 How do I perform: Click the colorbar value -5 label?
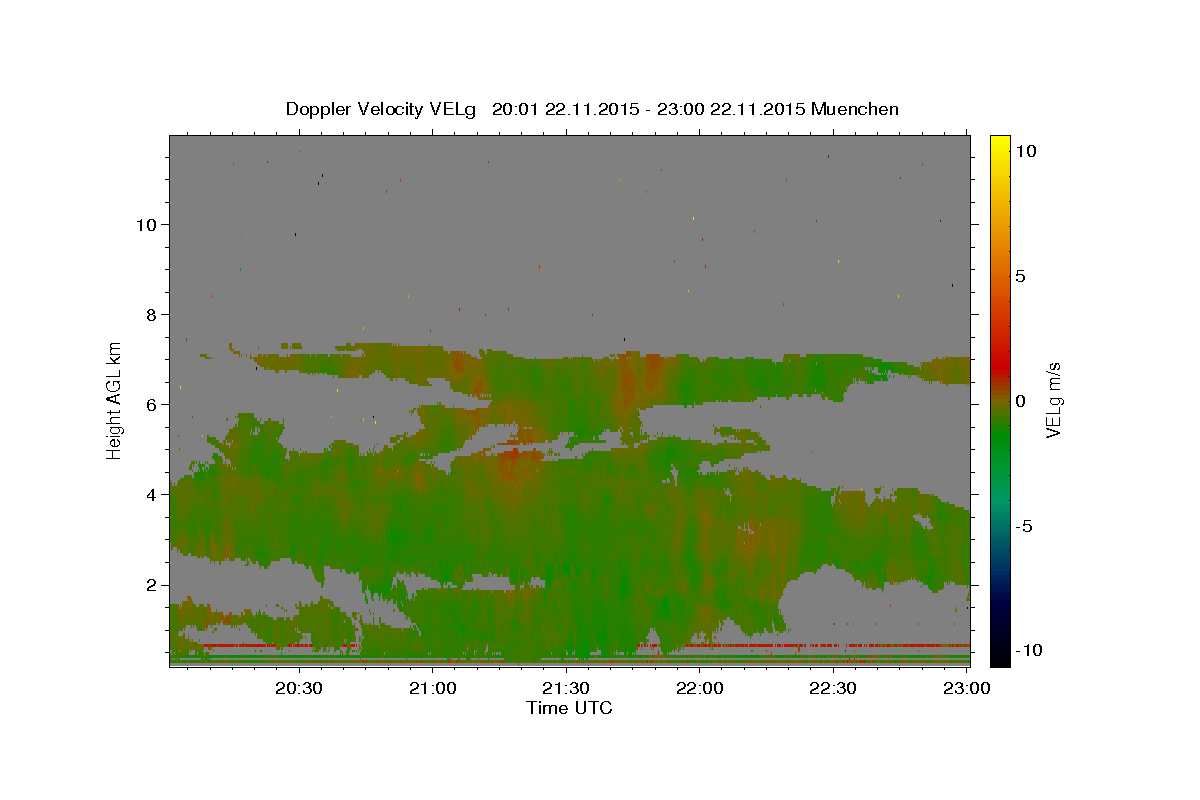click(x=1024, y=526)
